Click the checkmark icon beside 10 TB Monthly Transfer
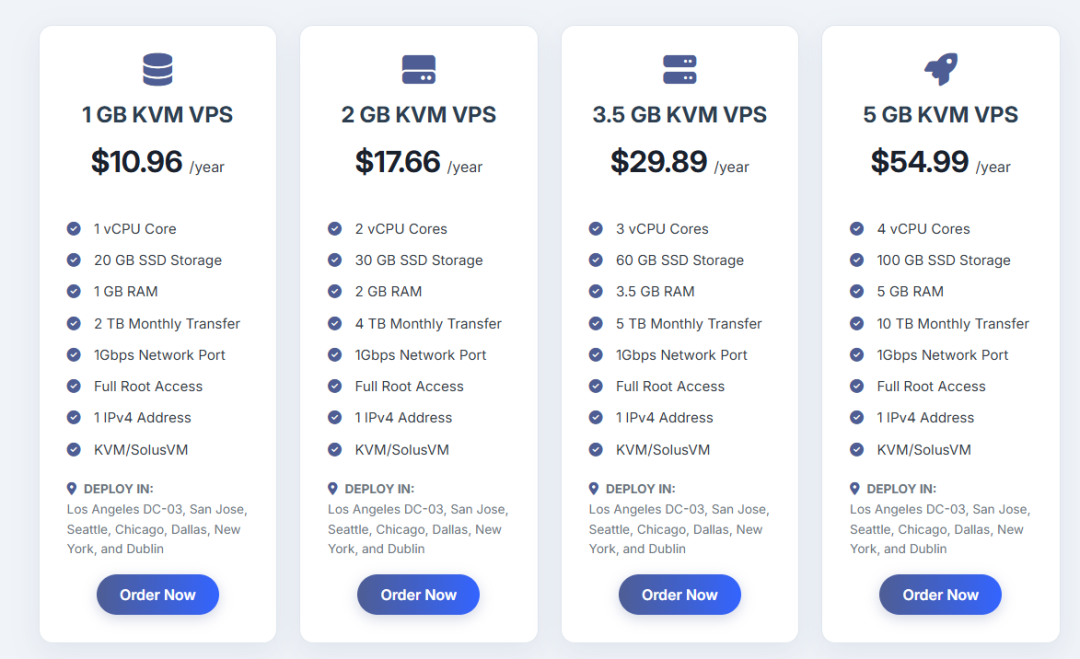1080x659 pixels. point(857,323)
